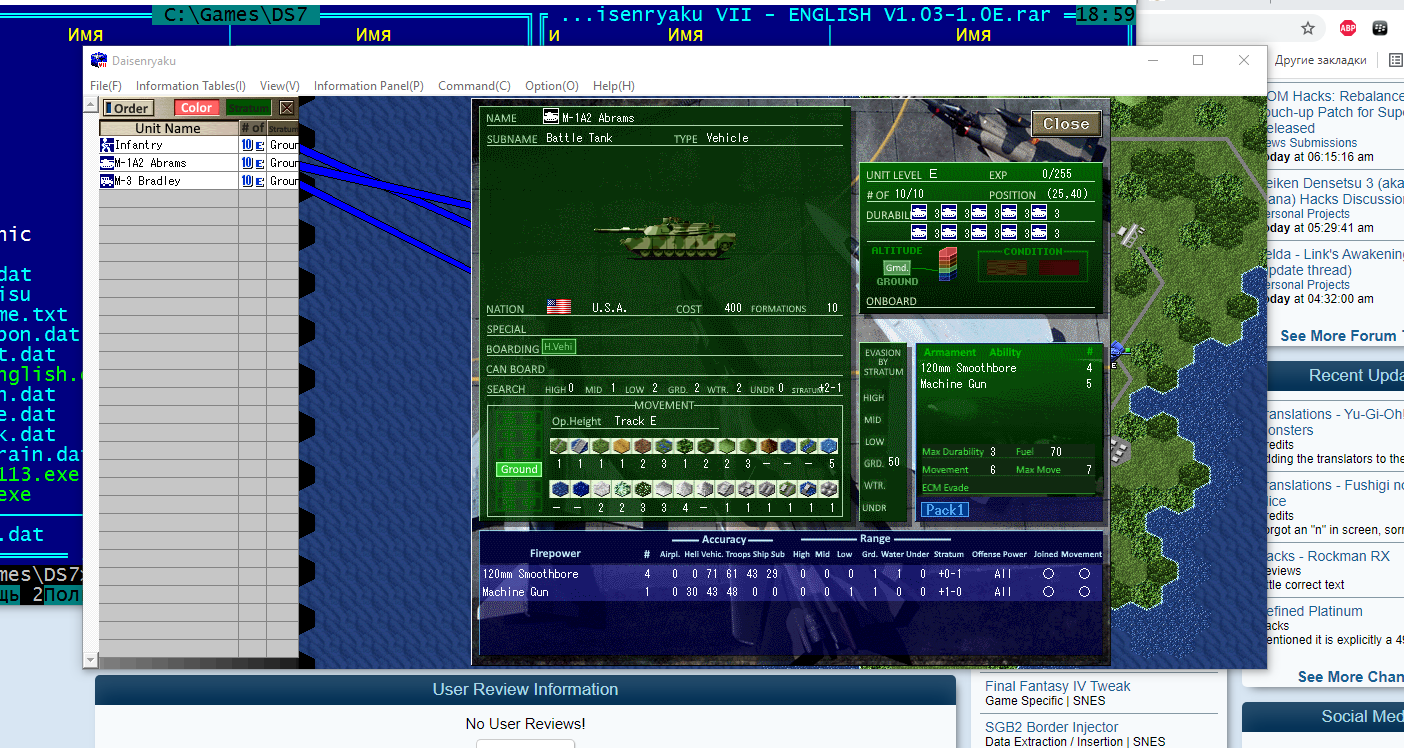The image size is (1404, 748).
Task: Open the Information Tables(I) menu
Action: [x=191, y=86]
